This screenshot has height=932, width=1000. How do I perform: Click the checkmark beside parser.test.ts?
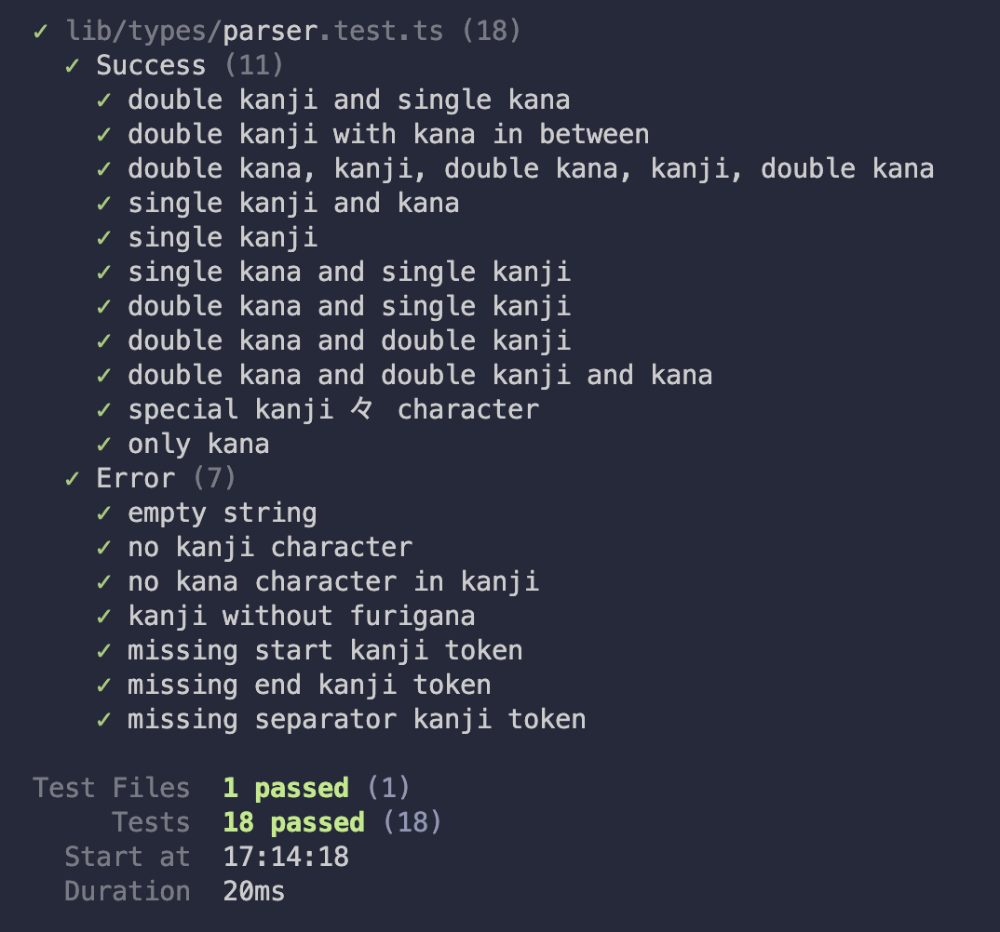coord(40,31)
